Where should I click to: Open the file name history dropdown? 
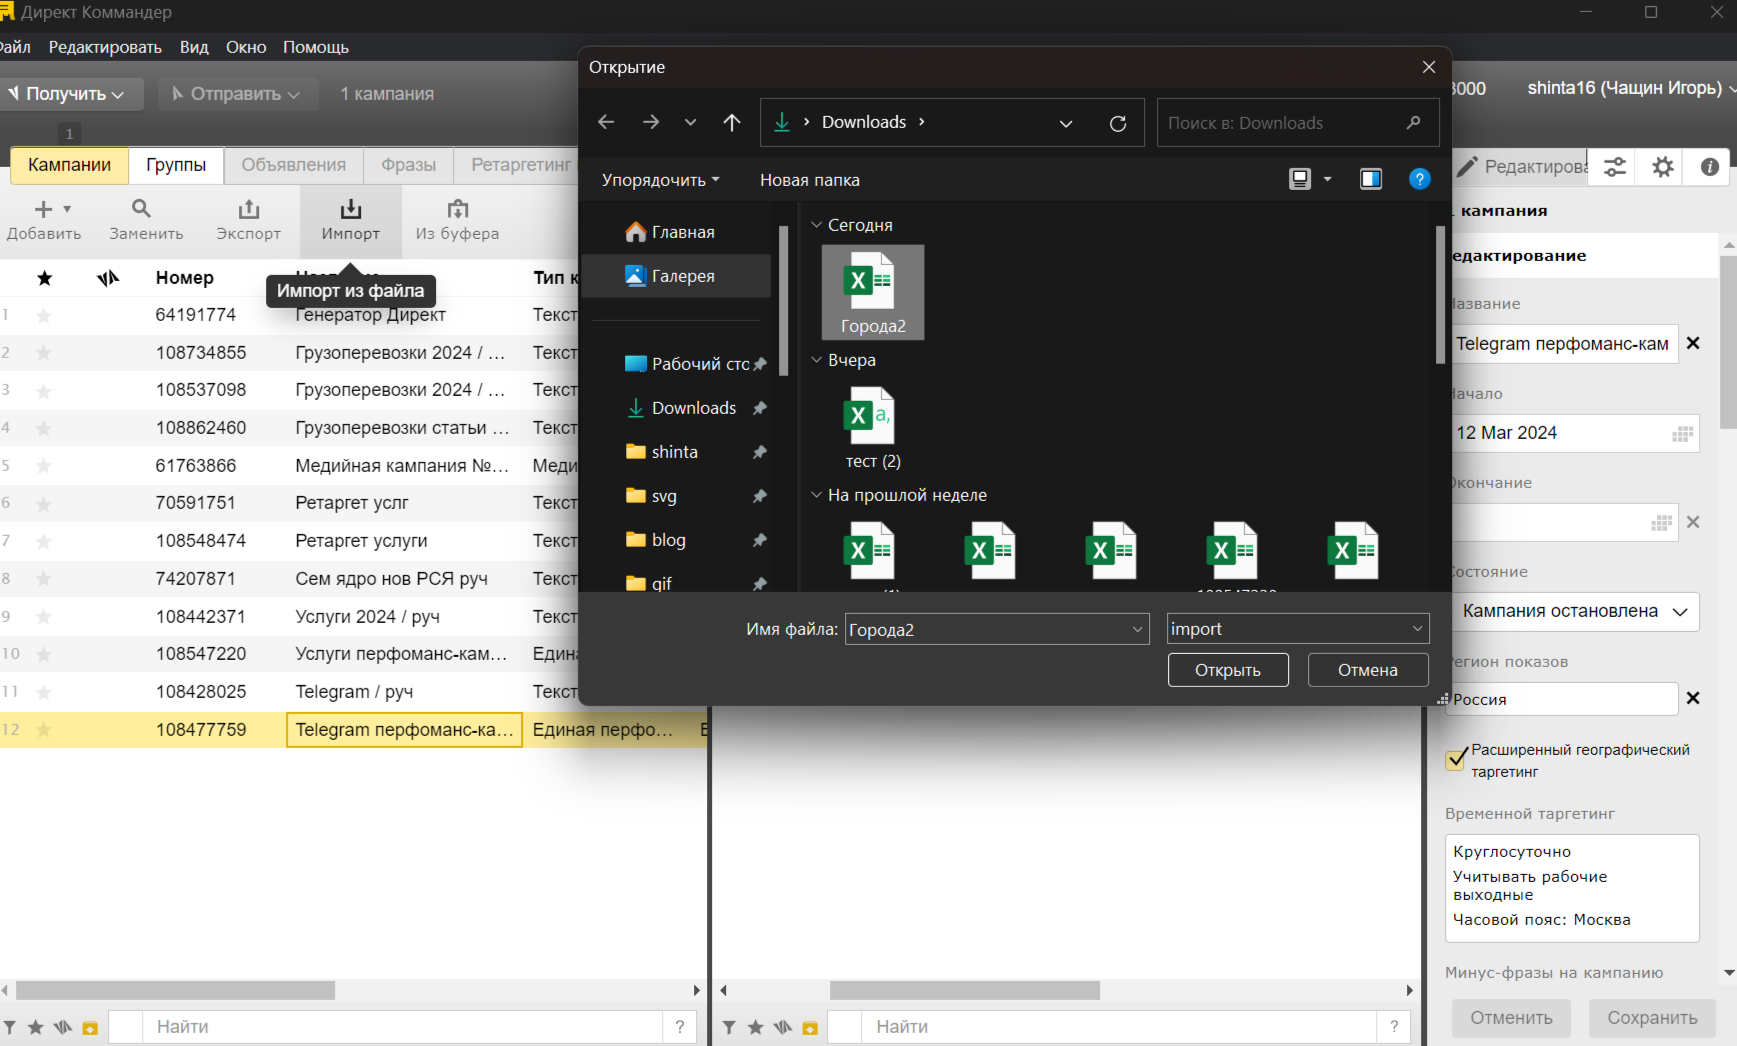[1137, 629]
